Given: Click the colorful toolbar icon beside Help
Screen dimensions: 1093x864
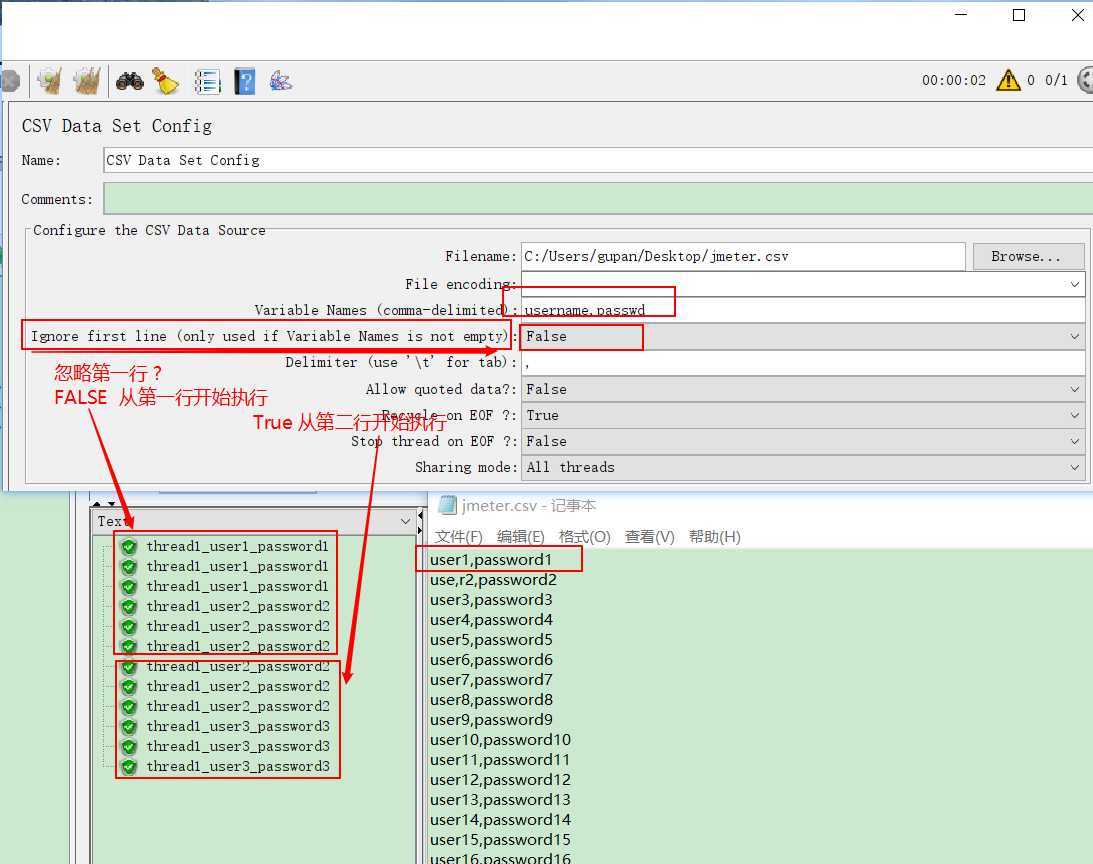Looking at the screenshot, I should [280, 81].
